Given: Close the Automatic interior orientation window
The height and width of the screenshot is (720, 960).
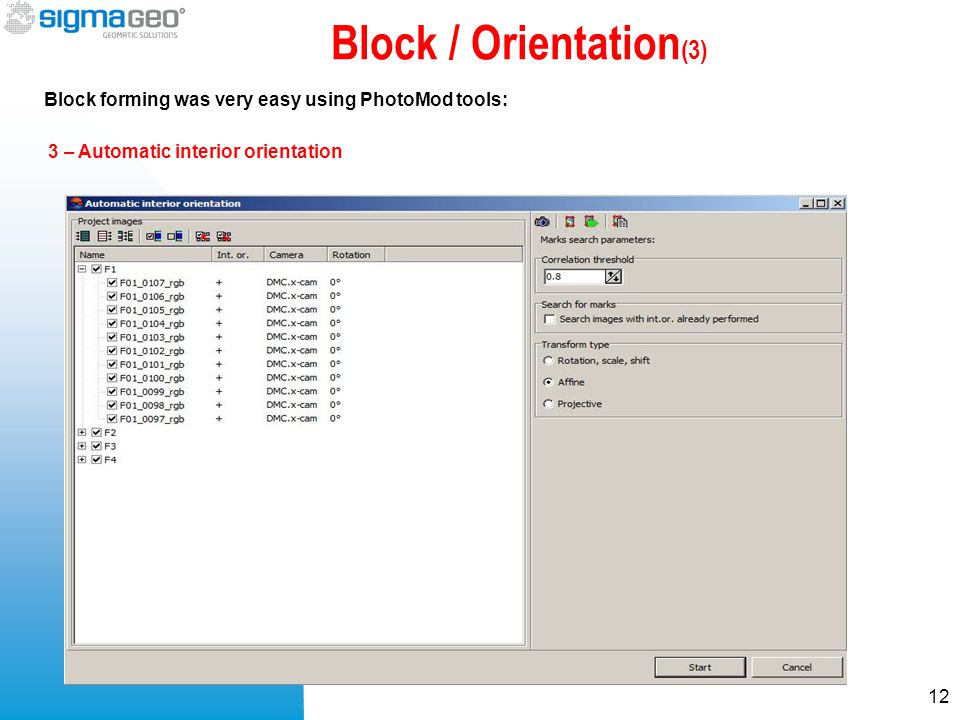Looking at the screenshot, I should pos(838,203).
